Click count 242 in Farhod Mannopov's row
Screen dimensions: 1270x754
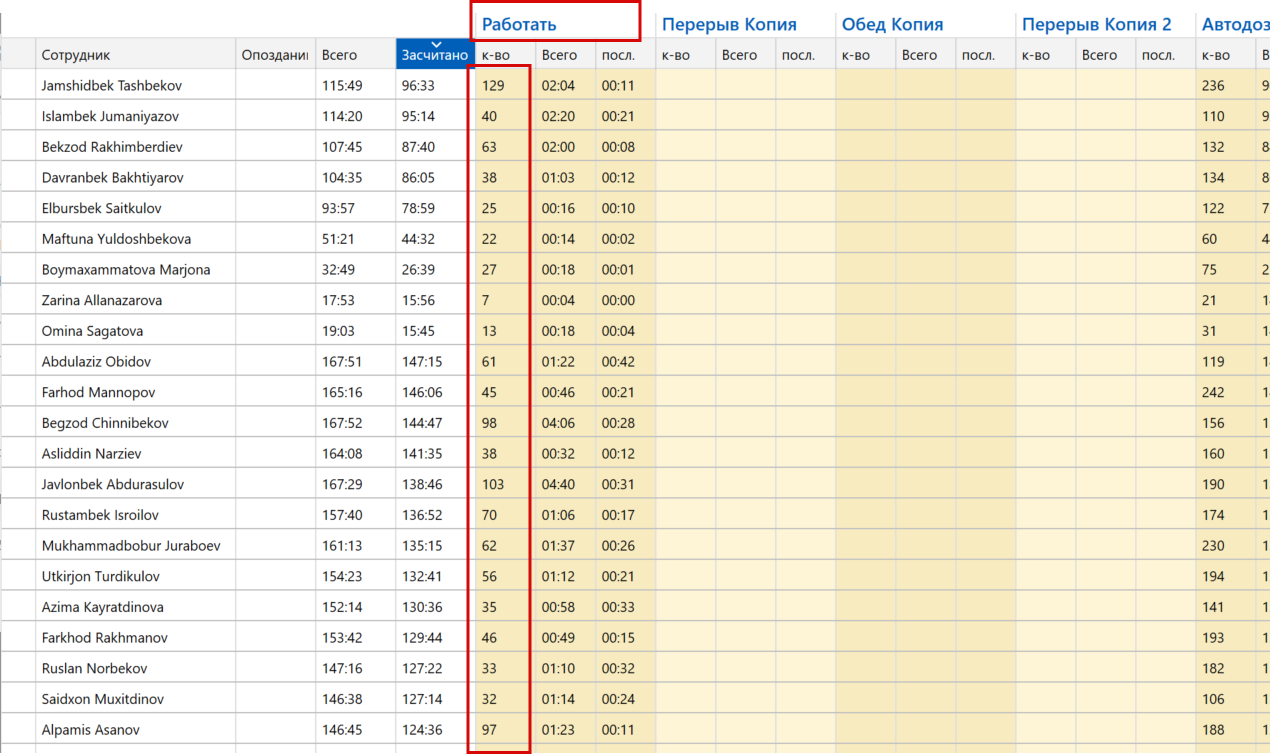1213,392
